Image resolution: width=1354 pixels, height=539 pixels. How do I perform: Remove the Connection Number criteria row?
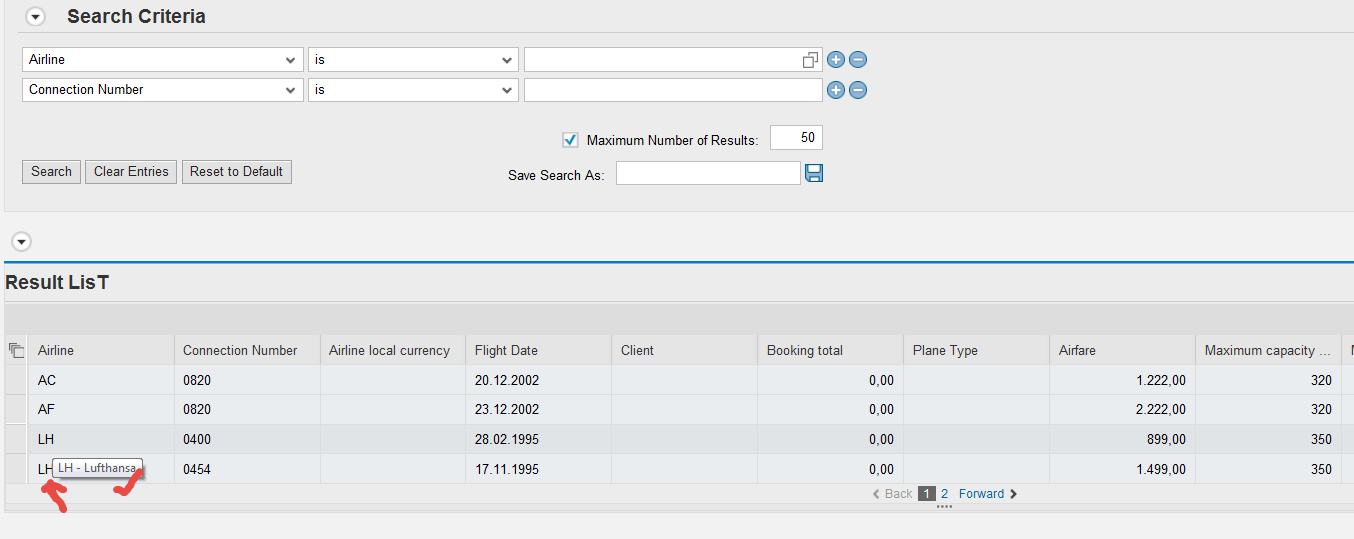click(858, 90)
